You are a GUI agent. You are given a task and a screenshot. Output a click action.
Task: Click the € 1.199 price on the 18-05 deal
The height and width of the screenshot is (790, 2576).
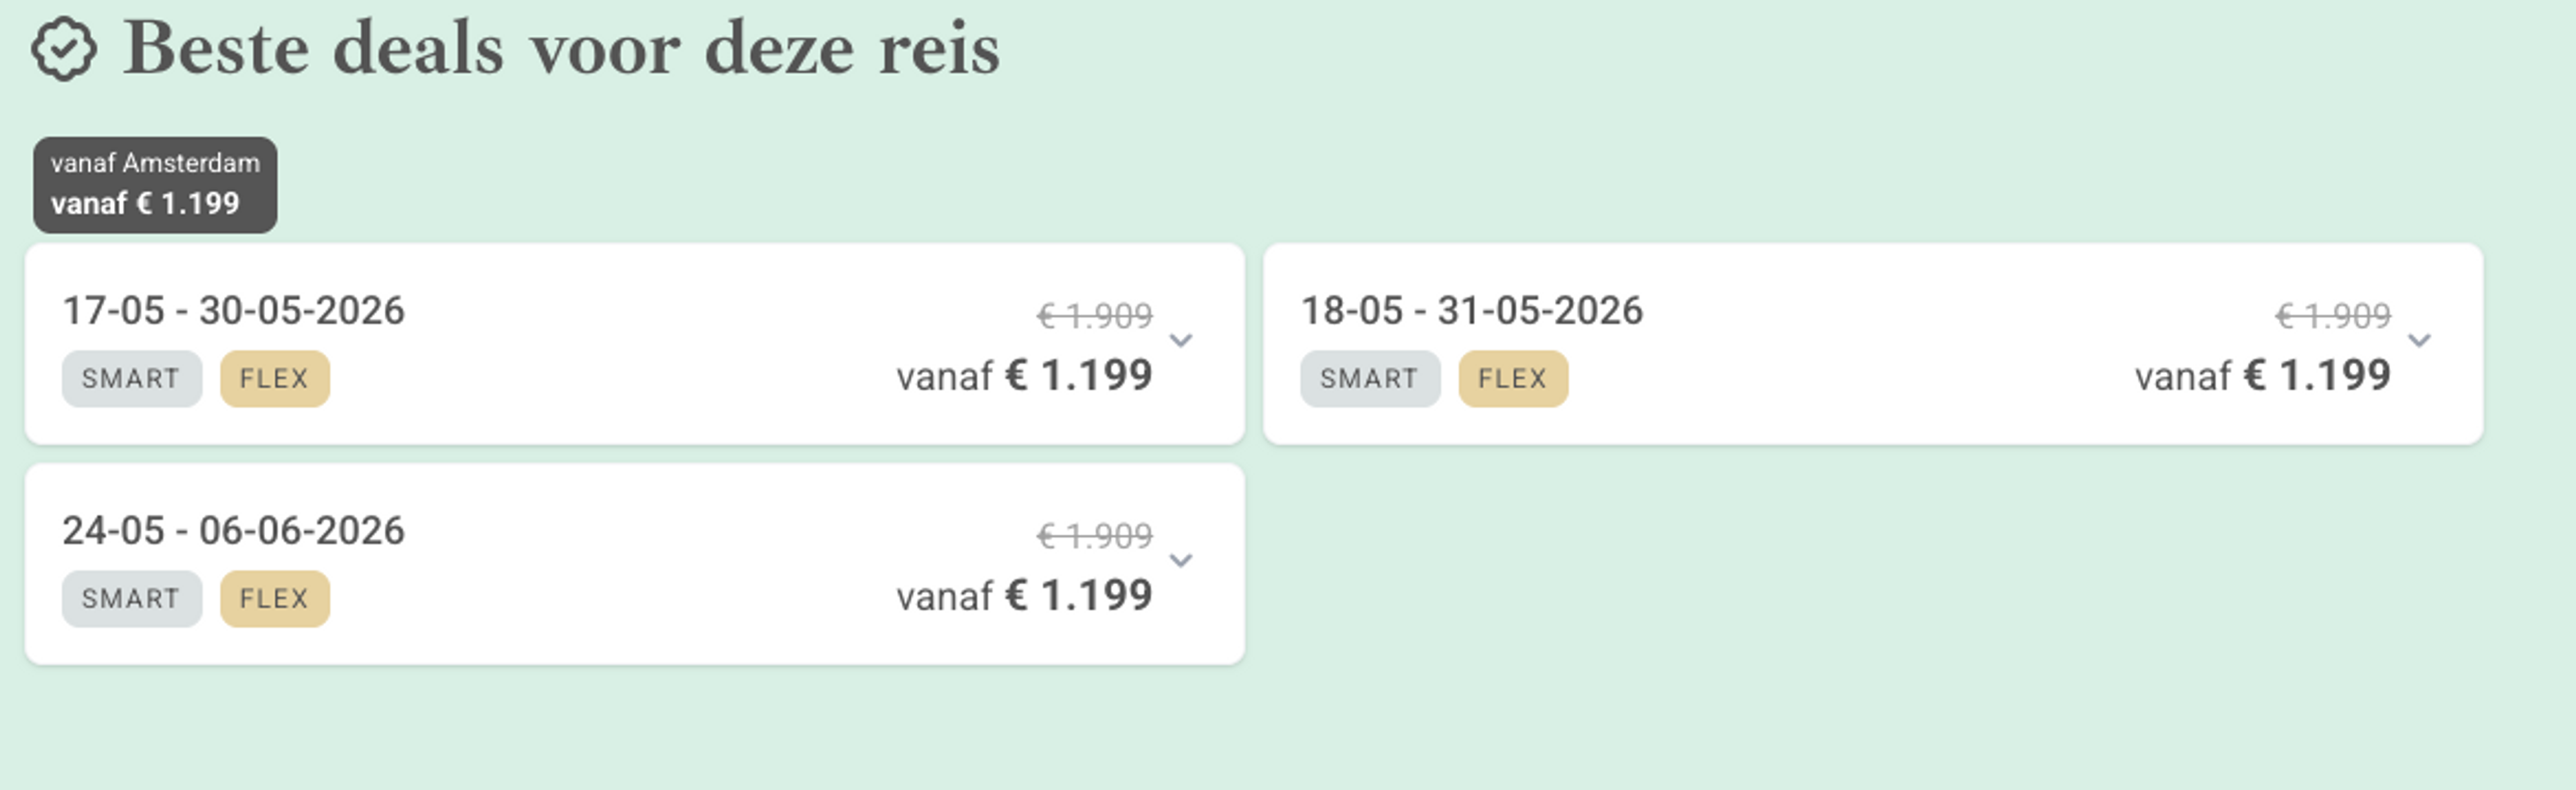[x=2316, y=376]
